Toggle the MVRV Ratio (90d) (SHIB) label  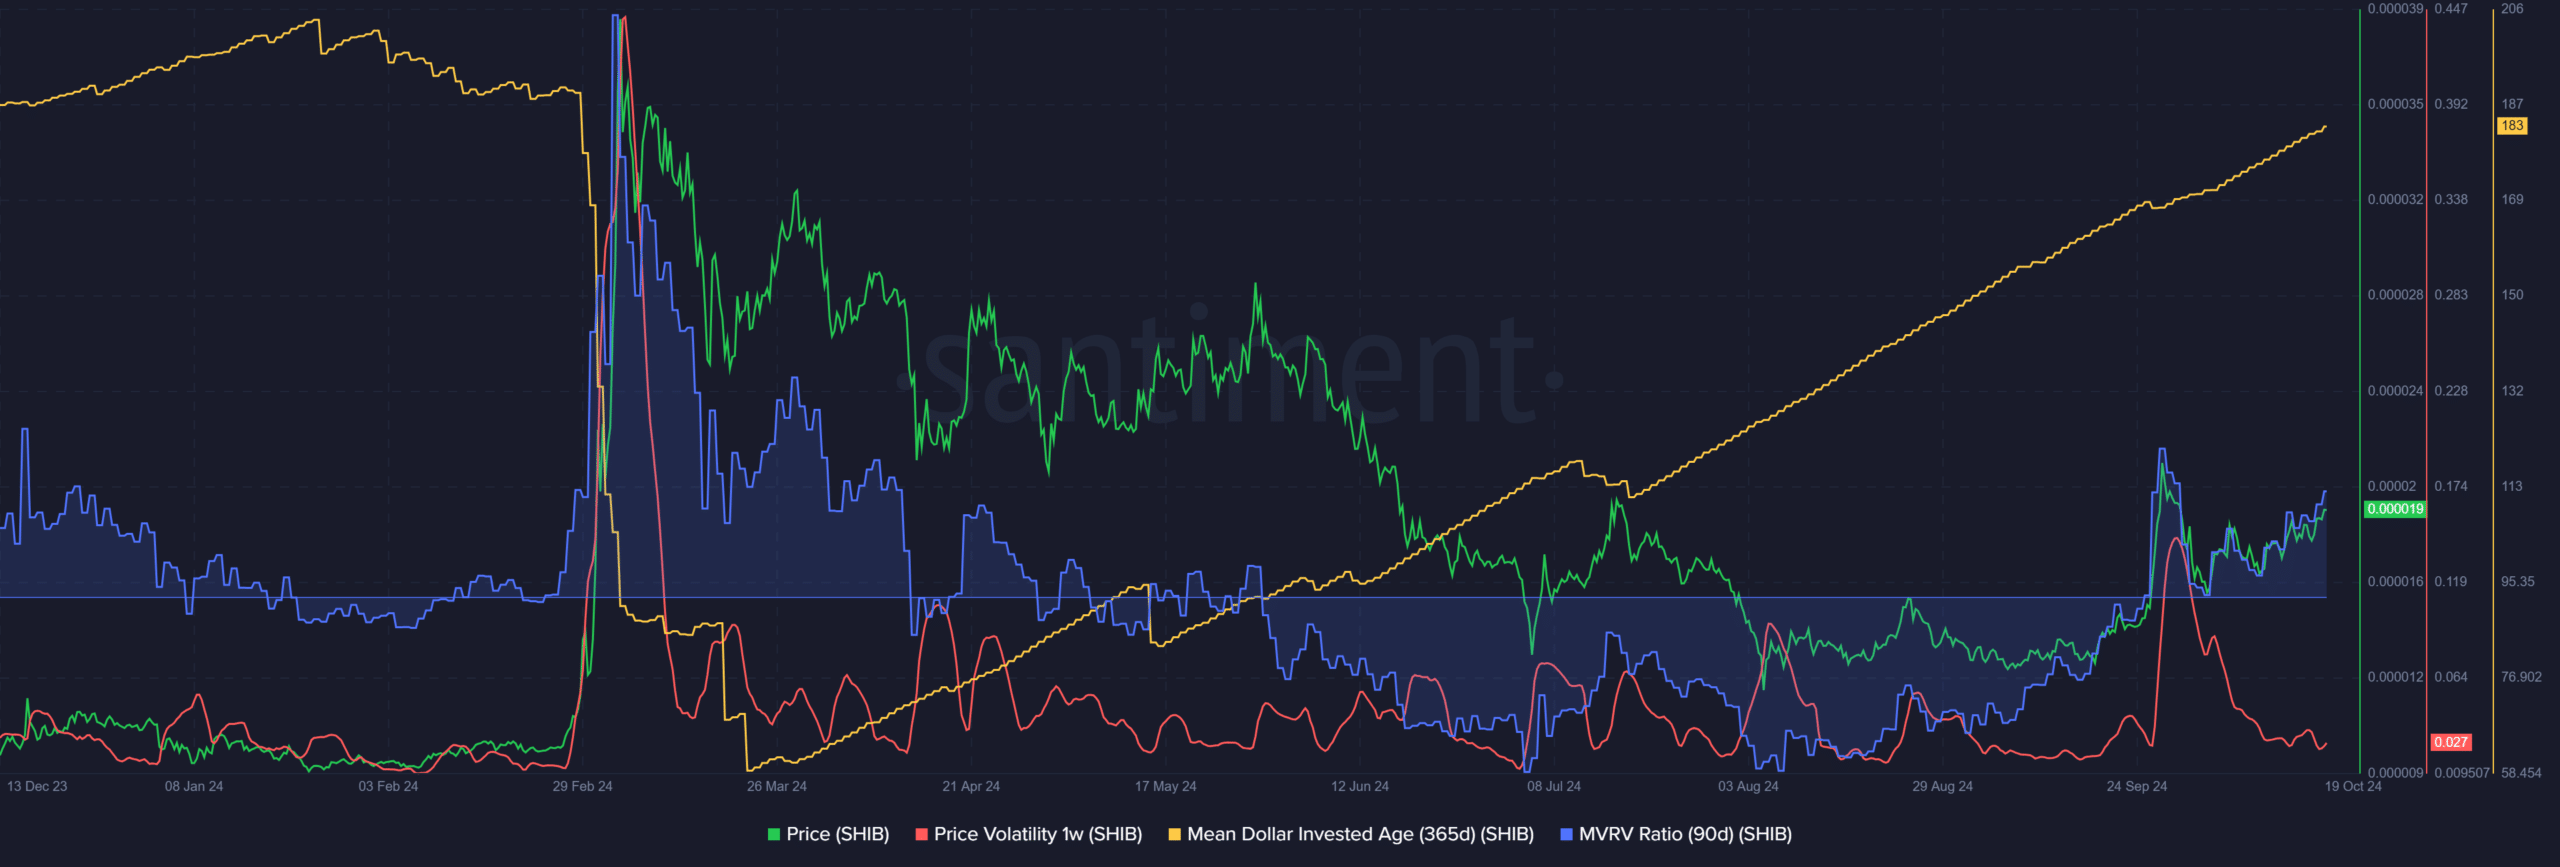[x=1685, y=834]
